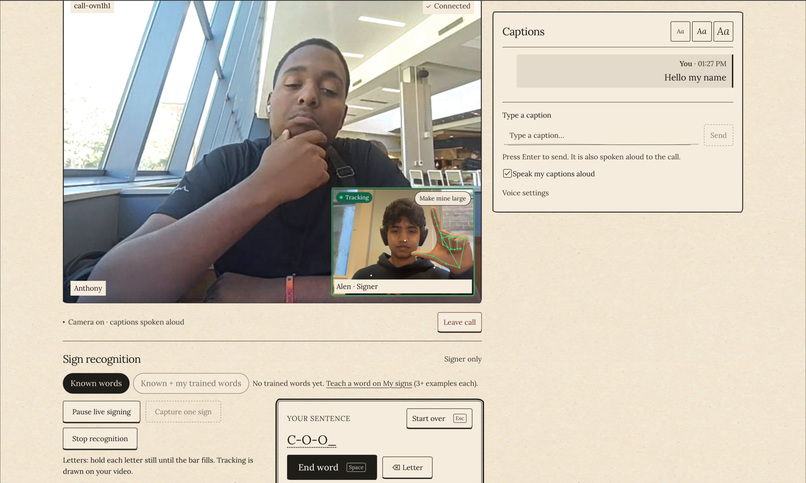Select Known words mode
Screen dimensions: 806x483
click(96, 383)
